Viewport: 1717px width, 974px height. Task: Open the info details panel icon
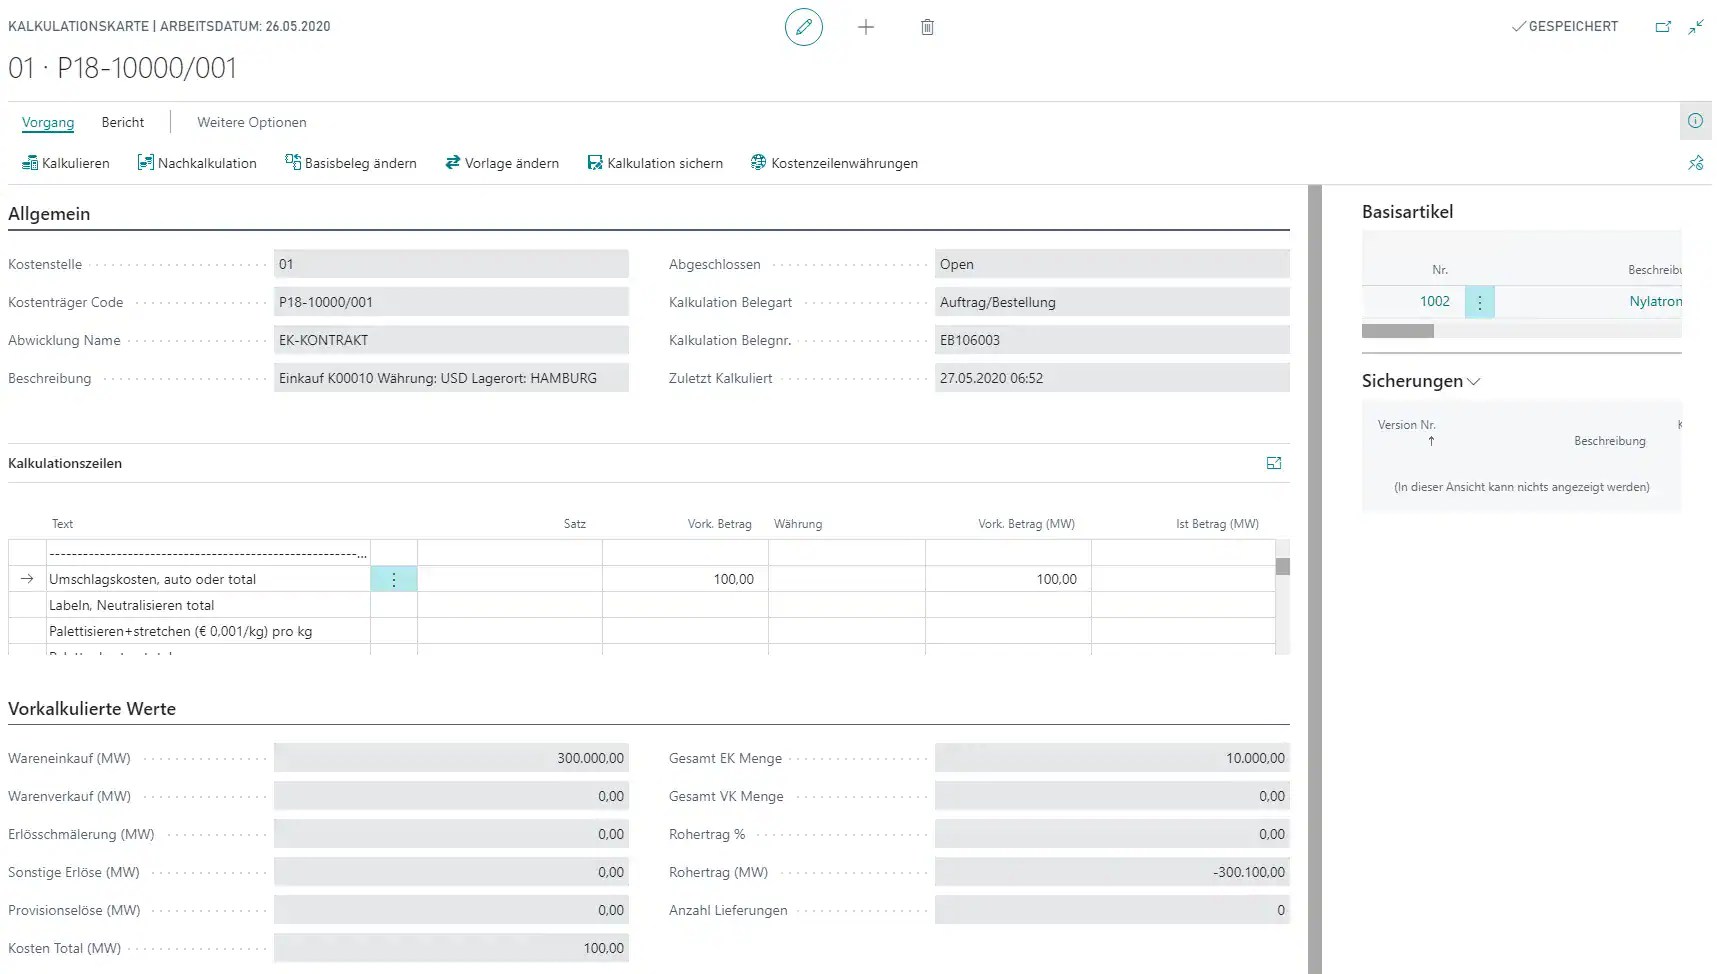[1695, 120]
